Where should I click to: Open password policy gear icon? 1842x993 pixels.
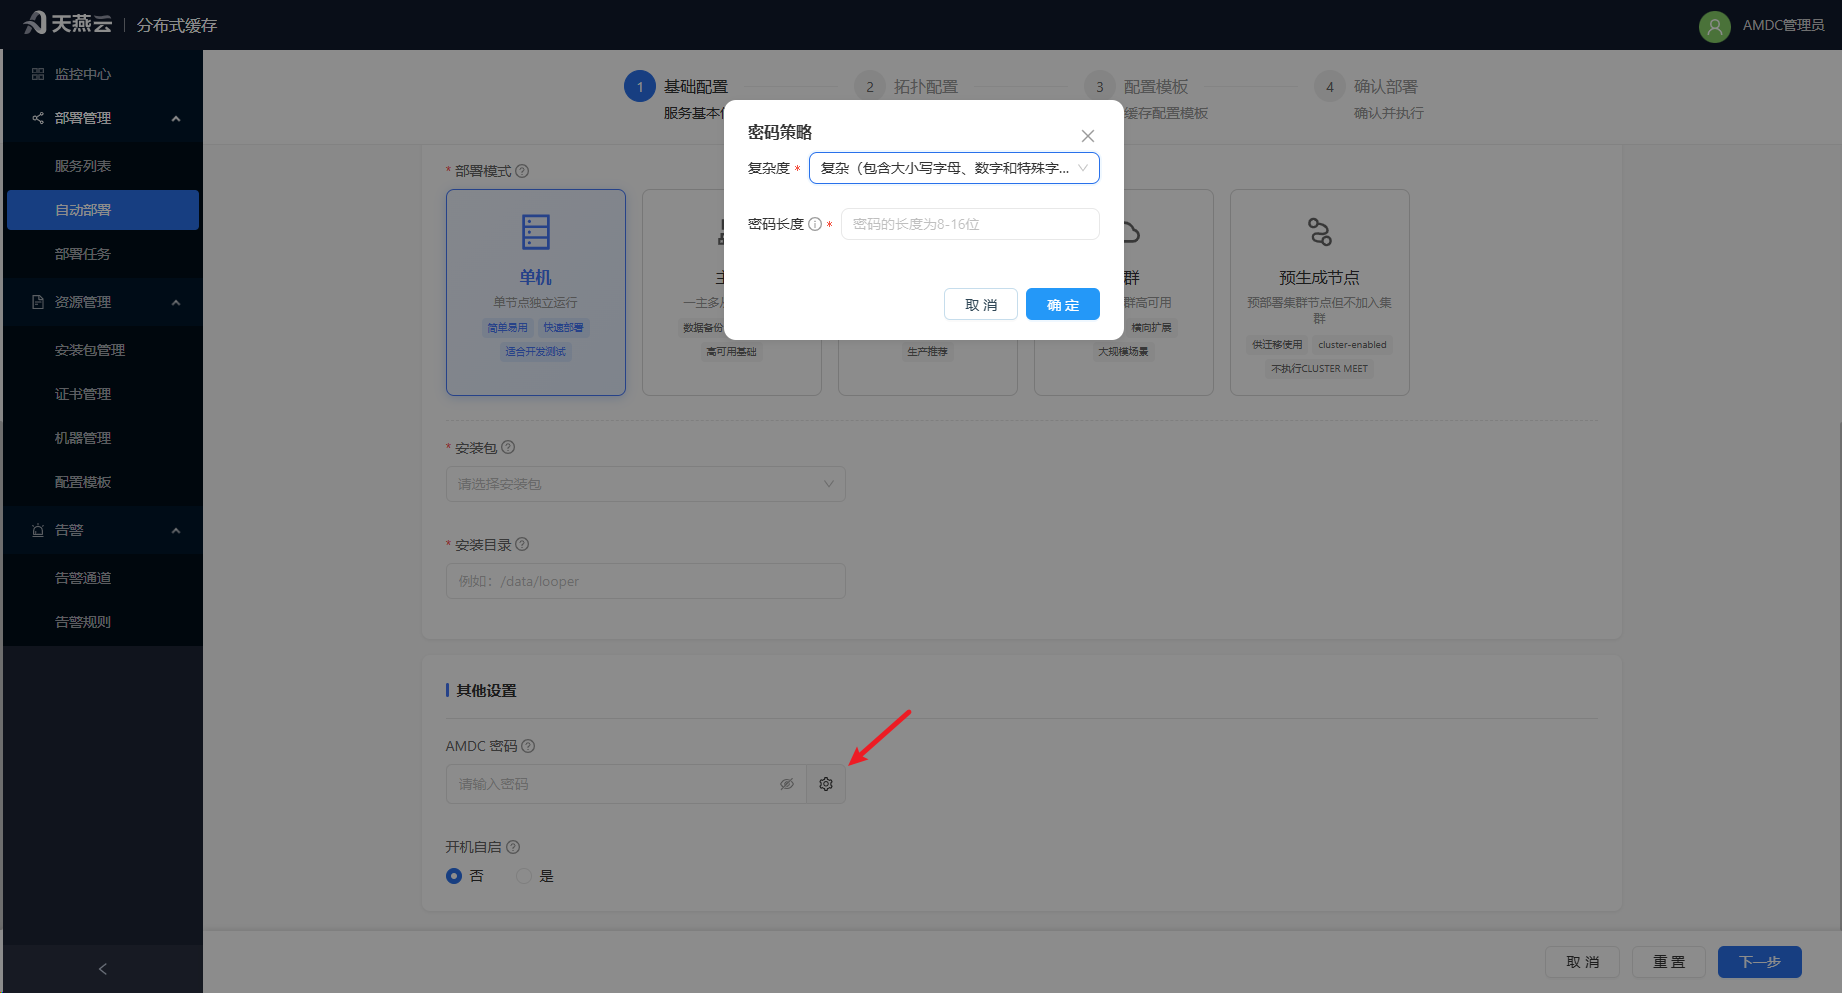pos(826,784)
